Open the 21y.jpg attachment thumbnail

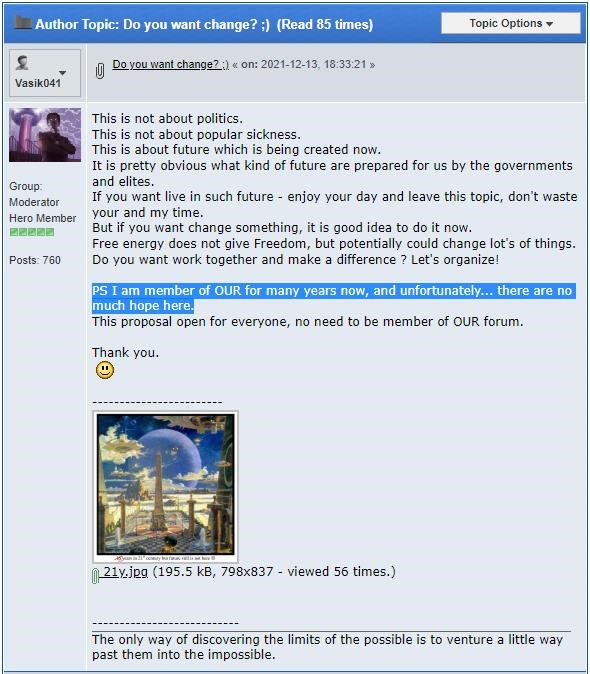(x=165, y=487)
